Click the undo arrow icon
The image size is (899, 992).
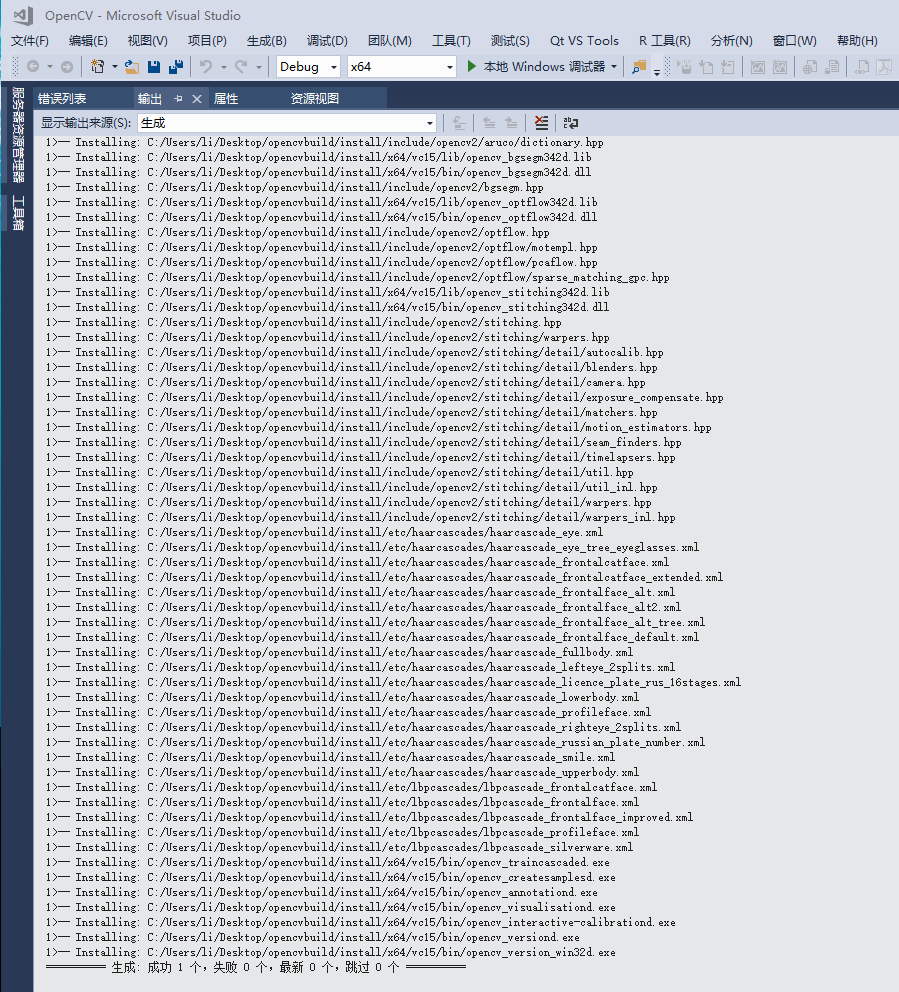(x=206, y=66)
